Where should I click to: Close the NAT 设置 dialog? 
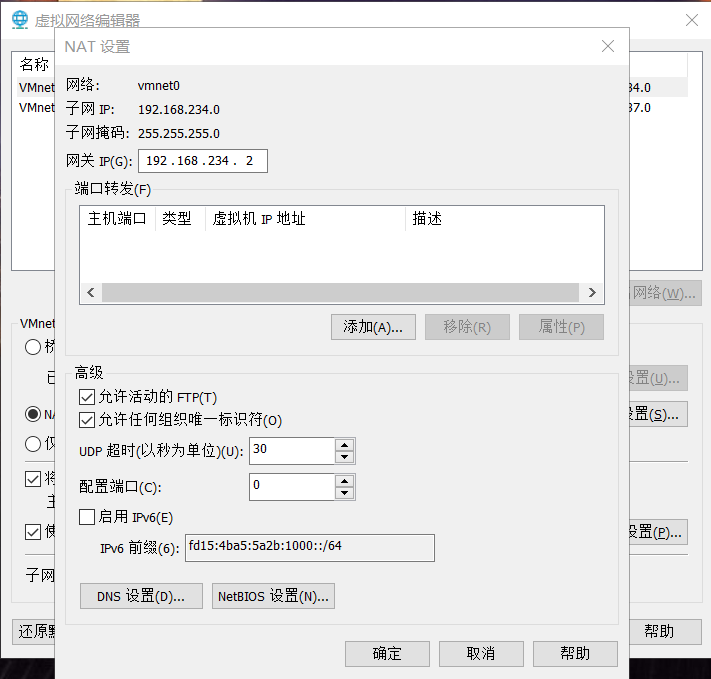(607, 46)
